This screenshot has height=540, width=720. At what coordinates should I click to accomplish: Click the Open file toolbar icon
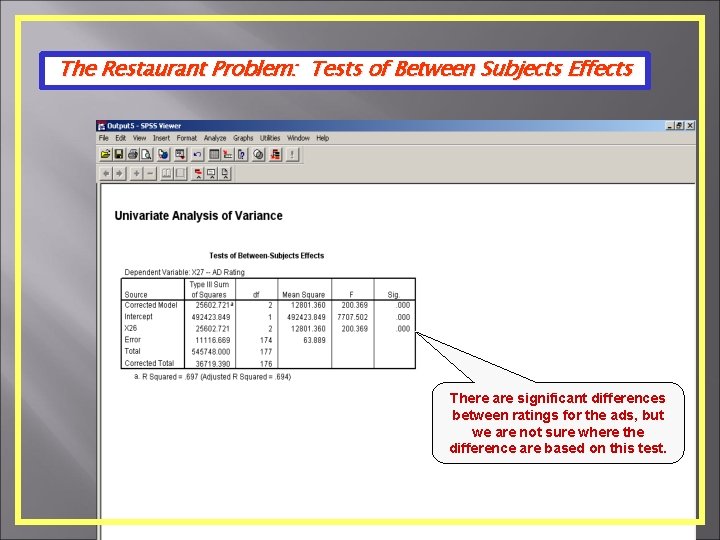tap(105, 155)
